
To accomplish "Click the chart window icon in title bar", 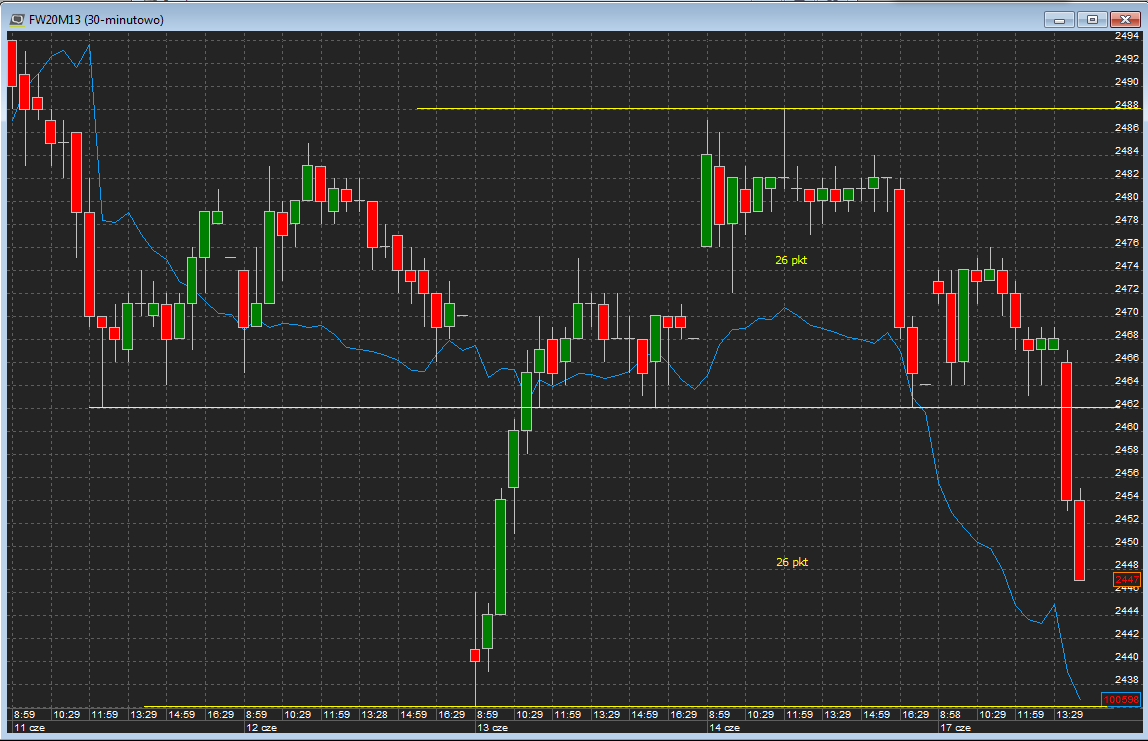I will pos(16,20).
